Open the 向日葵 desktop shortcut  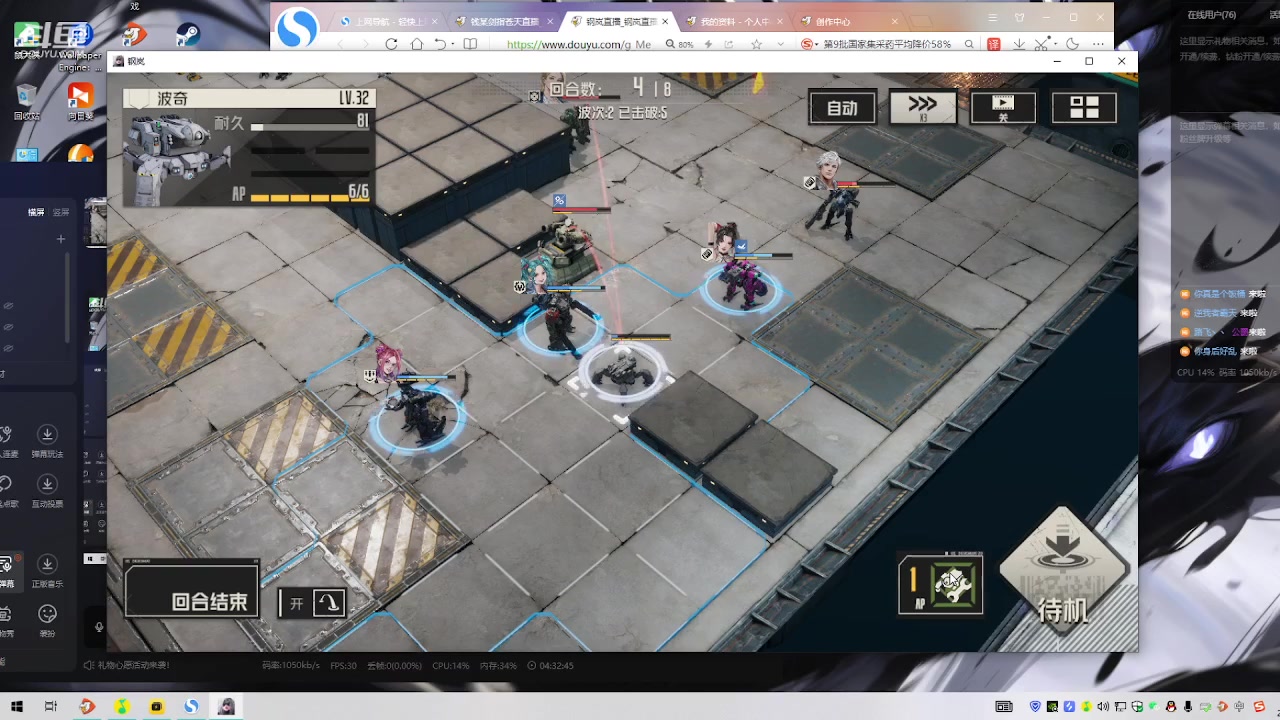(80, 102)
